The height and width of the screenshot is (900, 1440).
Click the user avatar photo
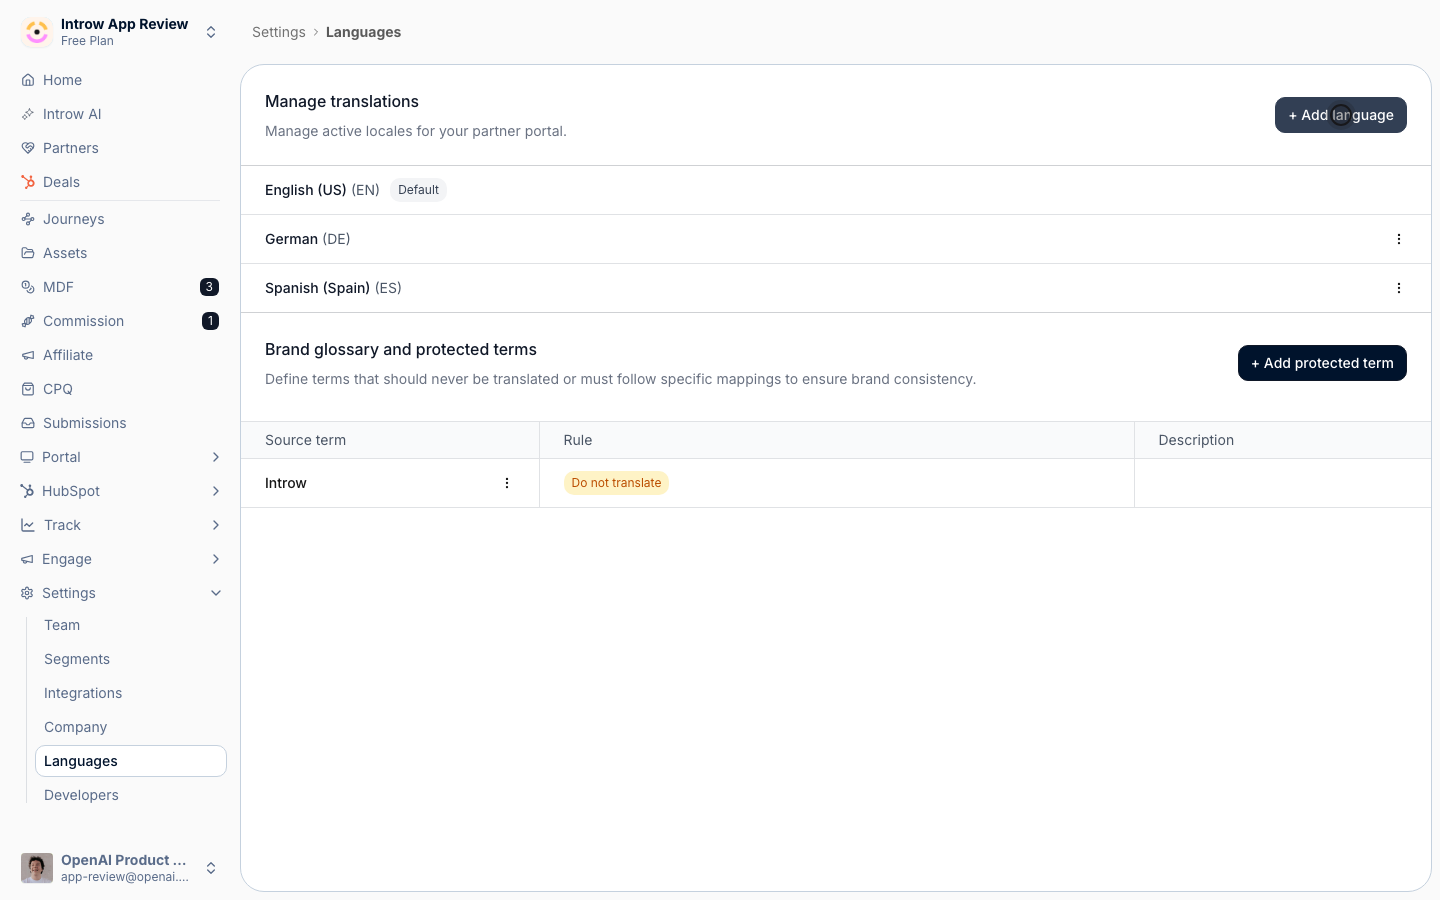37,868
